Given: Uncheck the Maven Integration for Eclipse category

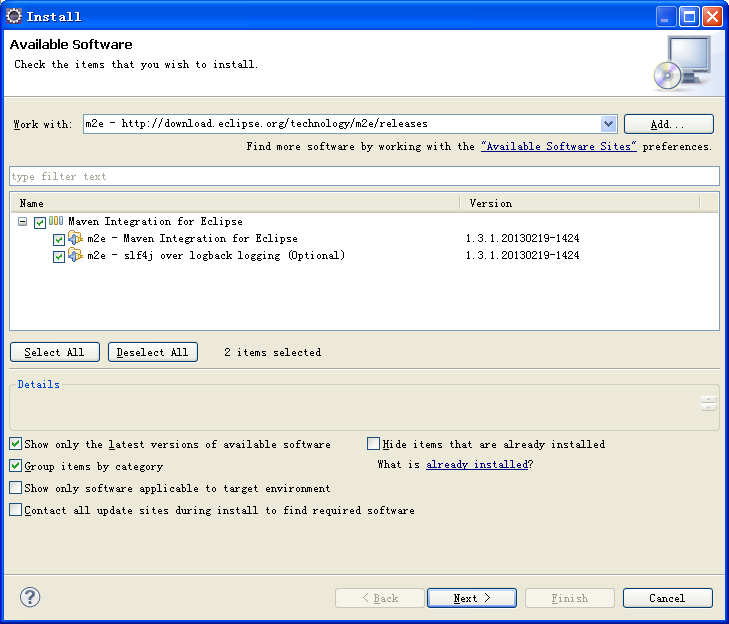Looking at the screenshot, I should (40, 222).
